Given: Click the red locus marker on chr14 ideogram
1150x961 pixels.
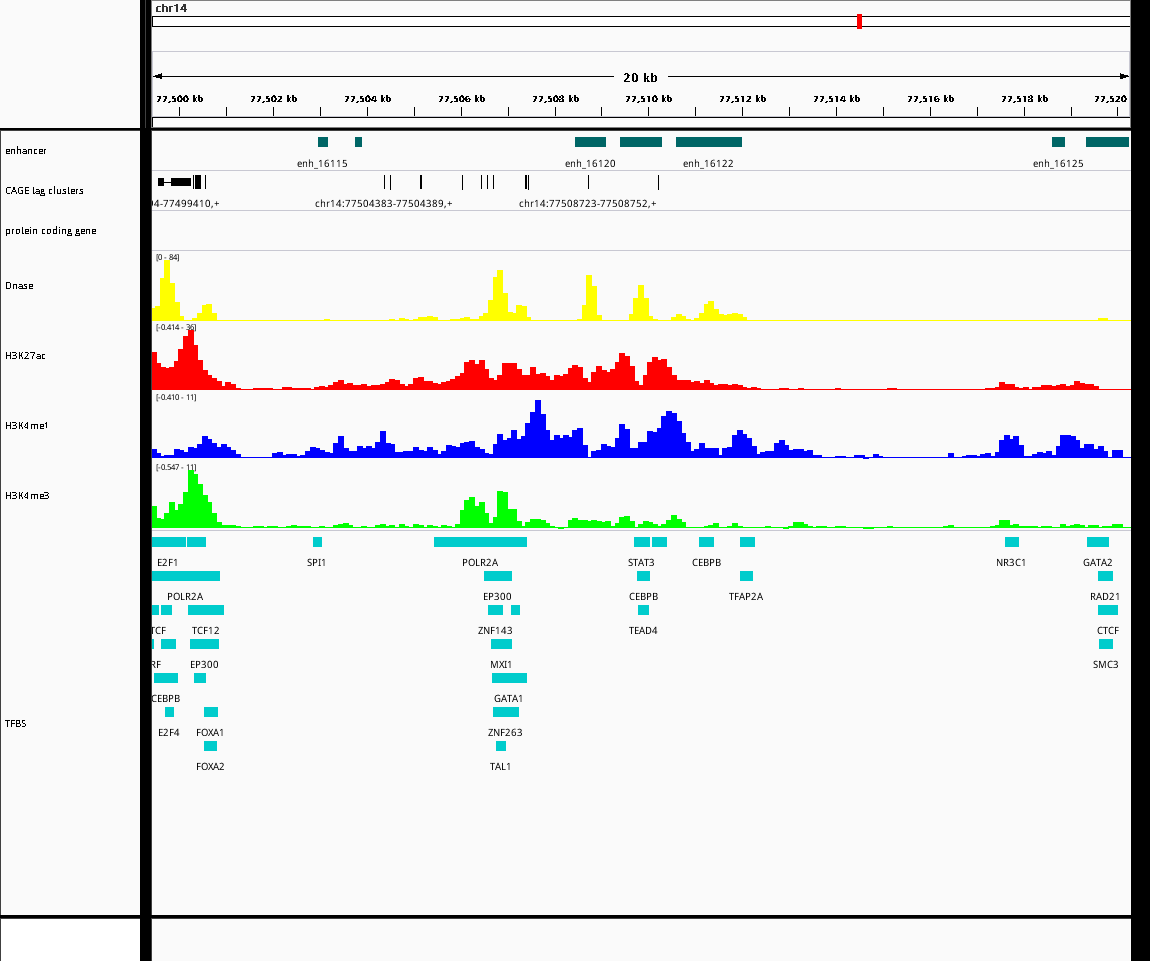Looking at the screenshot, I should [x=859, y=22].
